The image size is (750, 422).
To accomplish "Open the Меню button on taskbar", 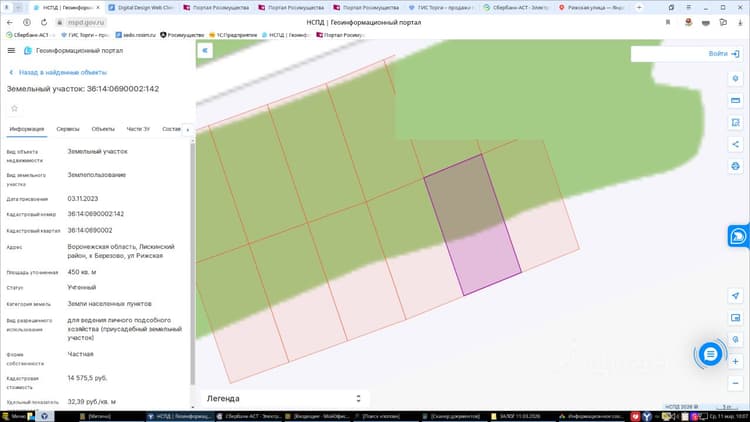I will (13, 417).
